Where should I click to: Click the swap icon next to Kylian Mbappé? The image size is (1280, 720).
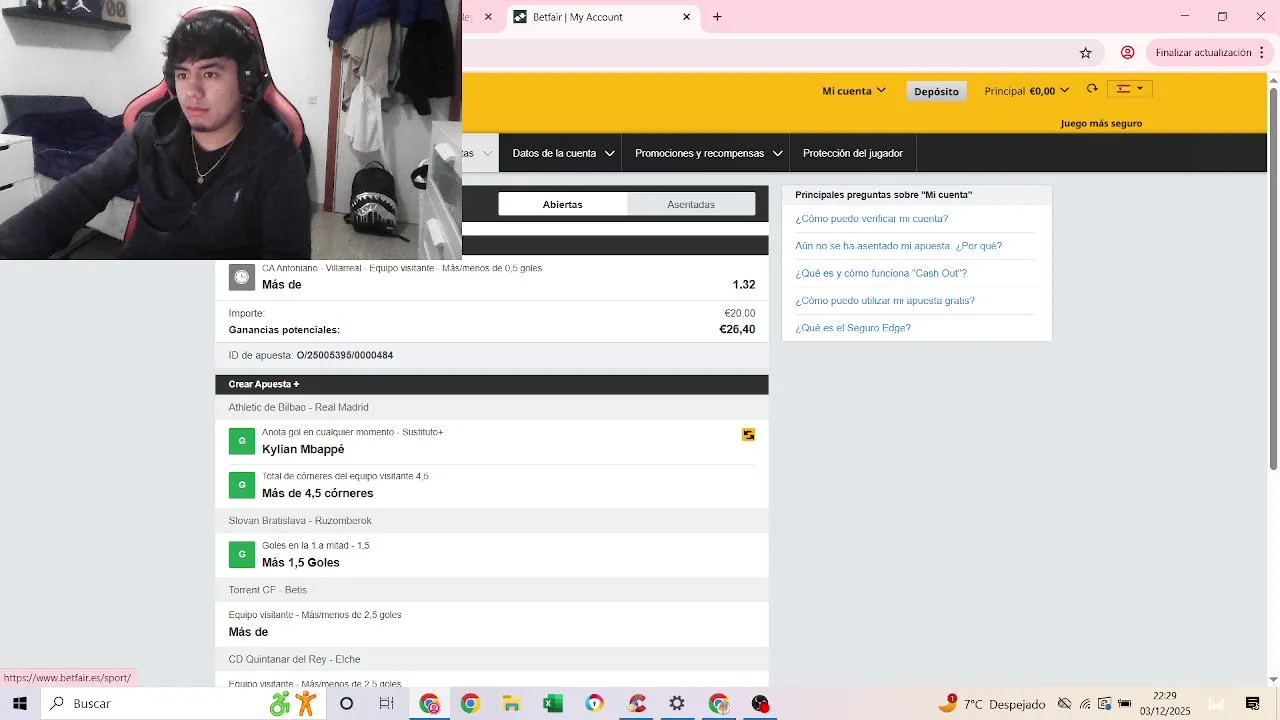[748, 435]
